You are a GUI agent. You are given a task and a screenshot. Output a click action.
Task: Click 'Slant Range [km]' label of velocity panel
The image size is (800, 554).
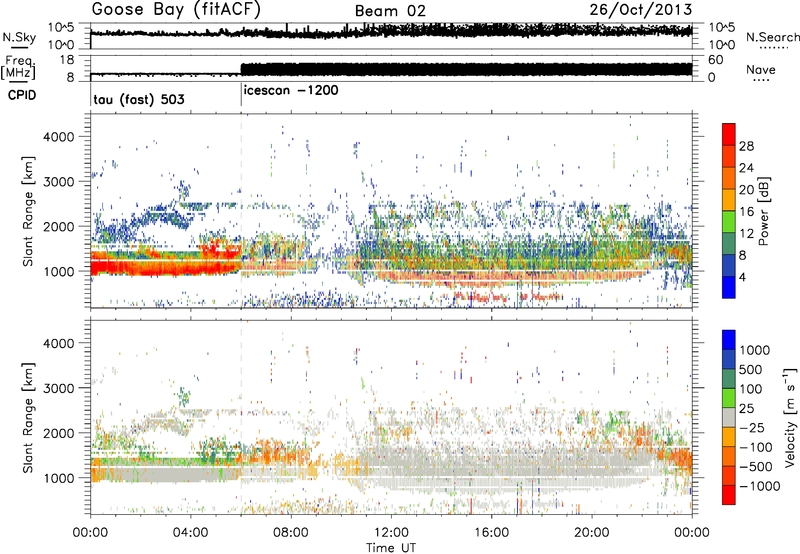point(28,417)
